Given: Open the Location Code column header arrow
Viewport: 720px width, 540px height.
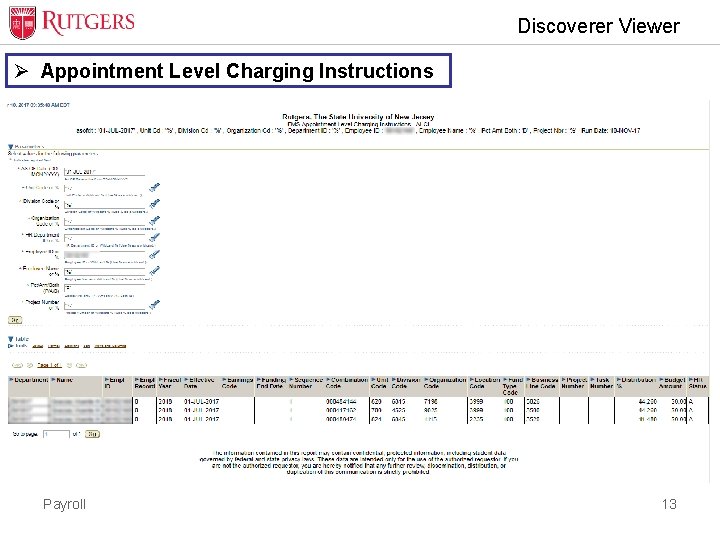Looking at the screenshot, I should pyautogui.click(x=472, y=380).
